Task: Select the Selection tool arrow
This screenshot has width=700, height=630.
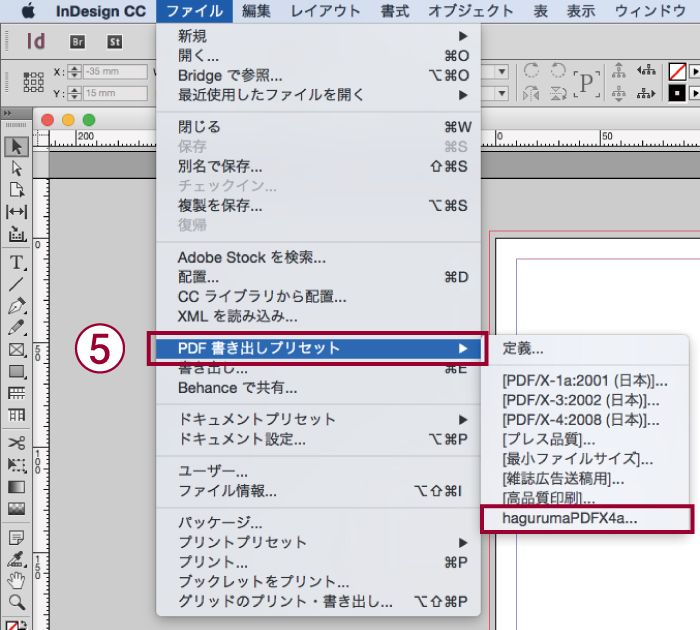Action: (x=17, y=146)
